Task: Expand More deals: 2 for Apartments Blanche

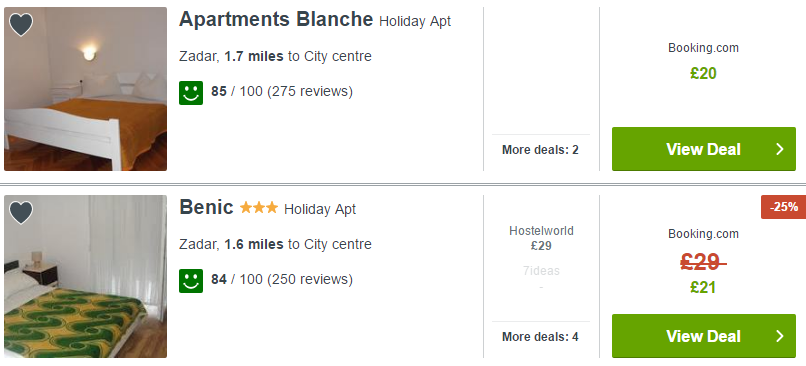Action: click(540, 150)
